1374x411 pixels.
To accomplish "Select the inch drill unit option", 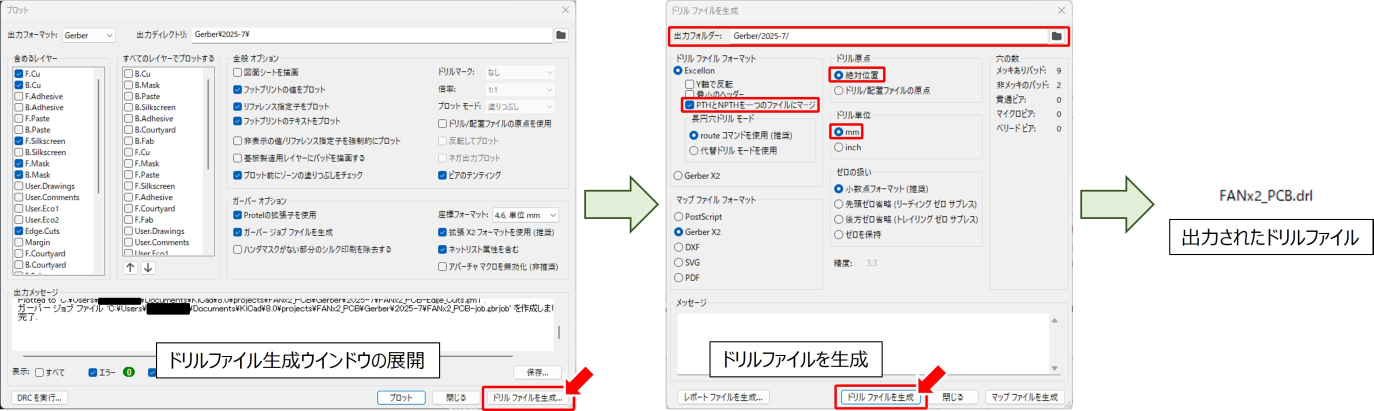I will [x=839, y=147].
